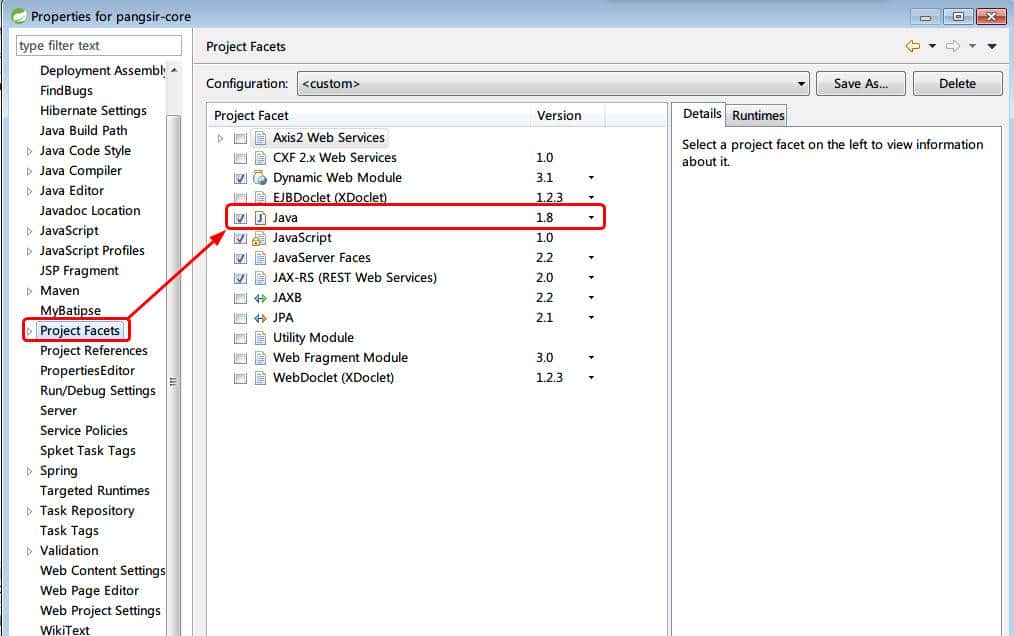Image resolution: width=1014 pixels, height=636 pixels.
Task: Click the Spring leaf icon in title bar
Action: (19, 16)
